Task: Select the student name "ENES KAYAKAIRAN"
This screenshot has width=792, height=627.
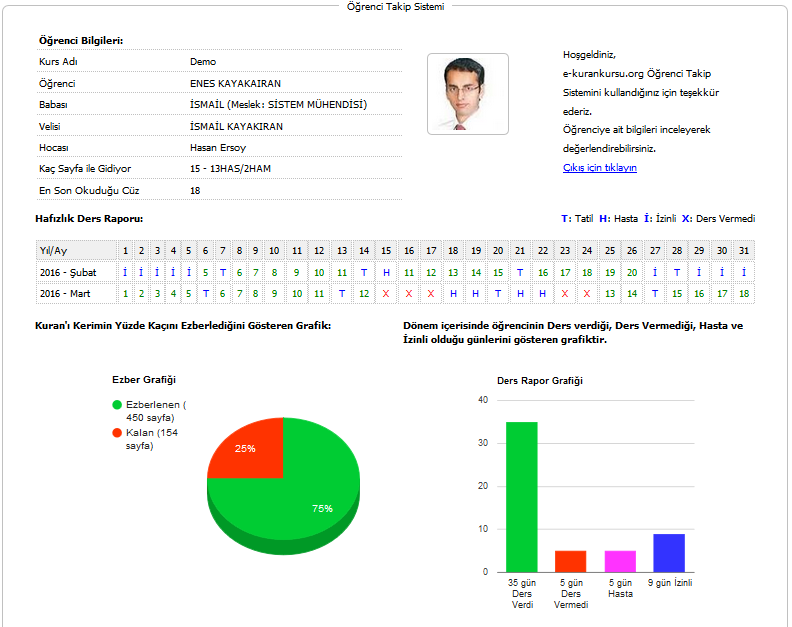Action: [x=235, y=83]
